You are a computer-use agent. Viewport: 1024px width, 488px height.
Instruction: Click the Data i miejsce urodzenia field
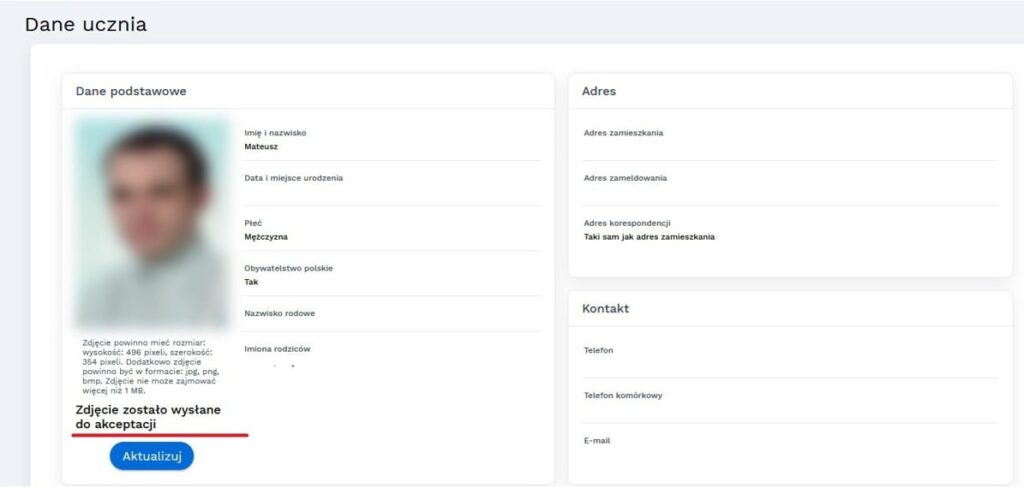pos(392,184)
